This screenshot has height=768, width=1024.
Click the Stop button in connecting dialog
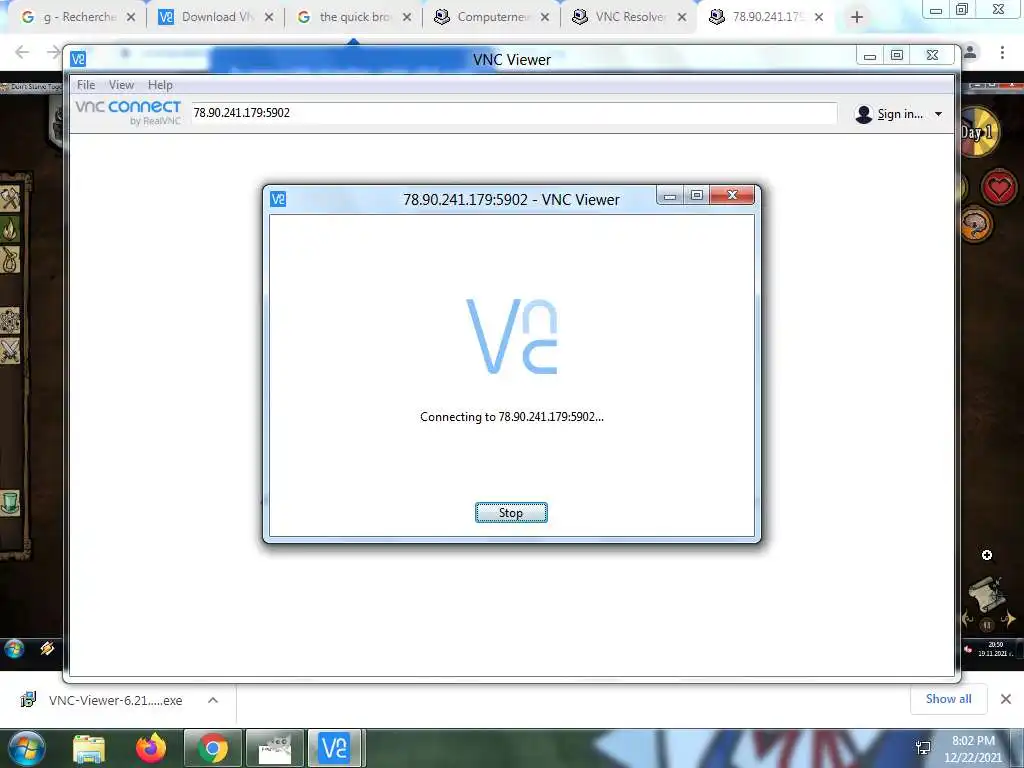[x=511, y=513]
